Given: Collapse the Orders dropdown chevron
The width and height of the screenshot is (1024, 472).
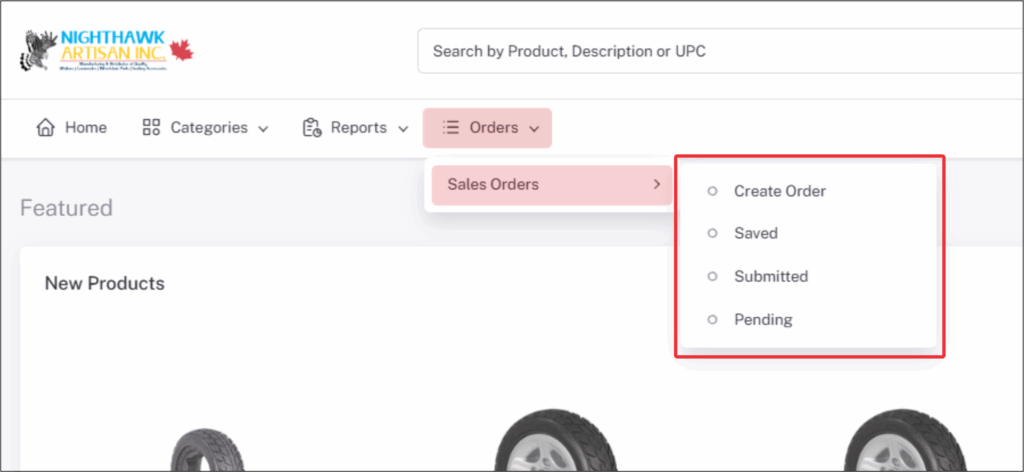Looking at the screenshot, I should tap(535, 129).
